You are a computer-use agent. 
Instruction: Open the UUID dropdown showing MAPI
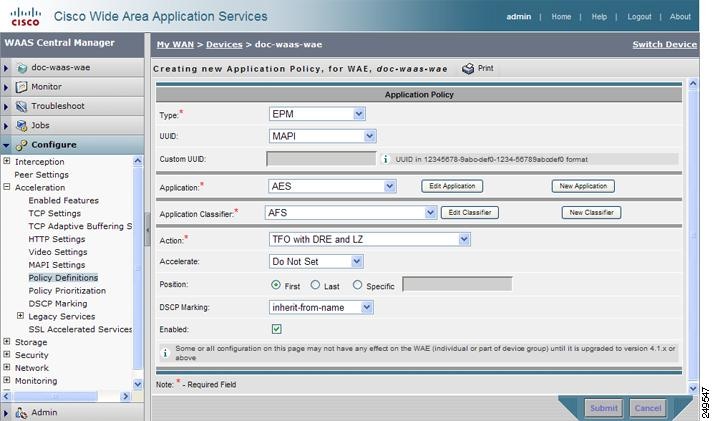pyautogui.click(x=322, y=136)
